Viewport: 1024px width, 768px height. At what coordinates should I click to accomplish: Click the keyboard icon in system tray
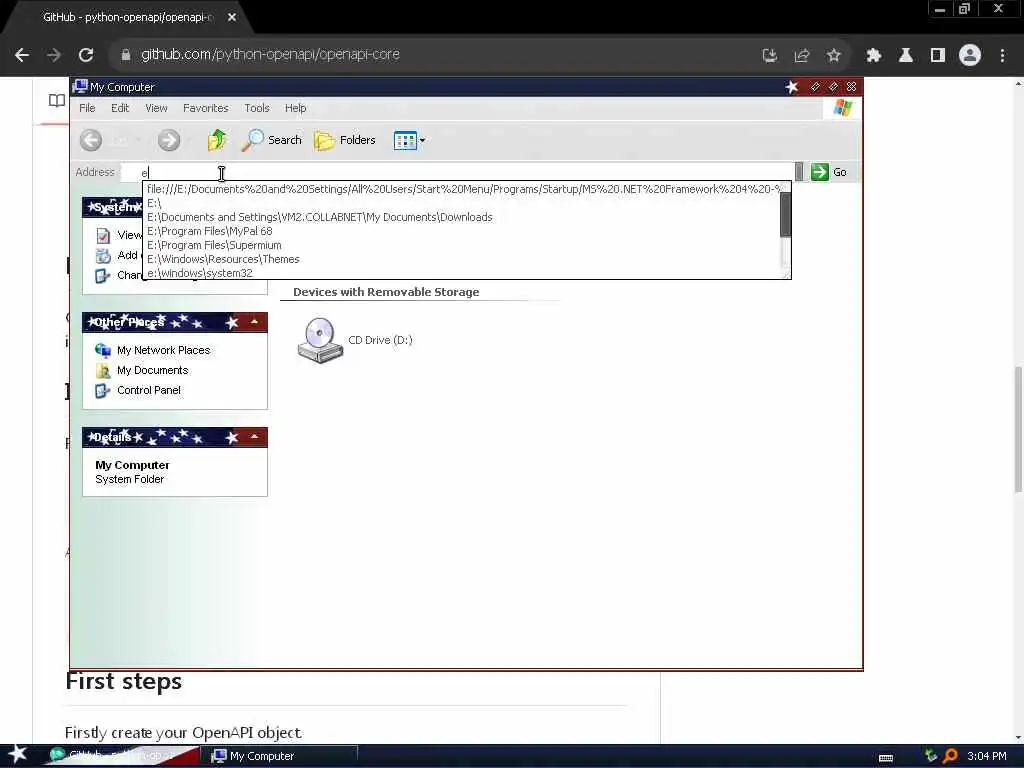coord(886,758)
